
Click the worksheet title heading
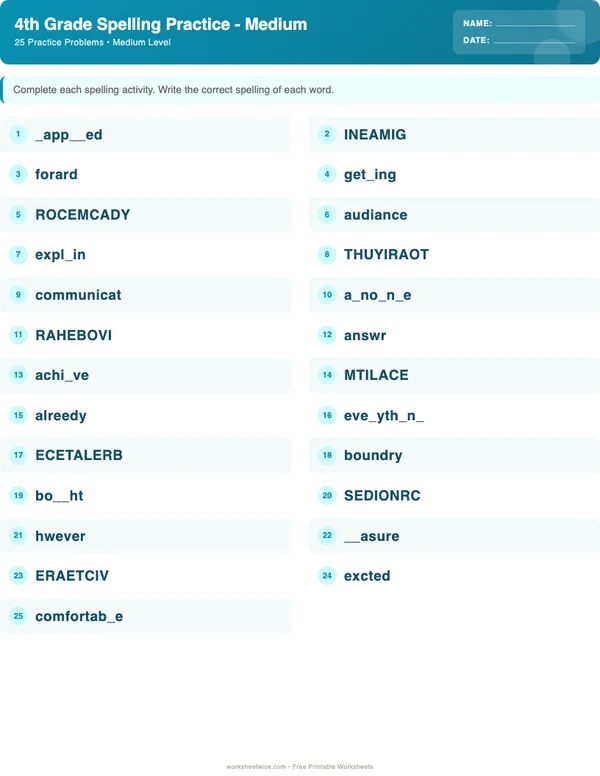(x=161, y=24)
